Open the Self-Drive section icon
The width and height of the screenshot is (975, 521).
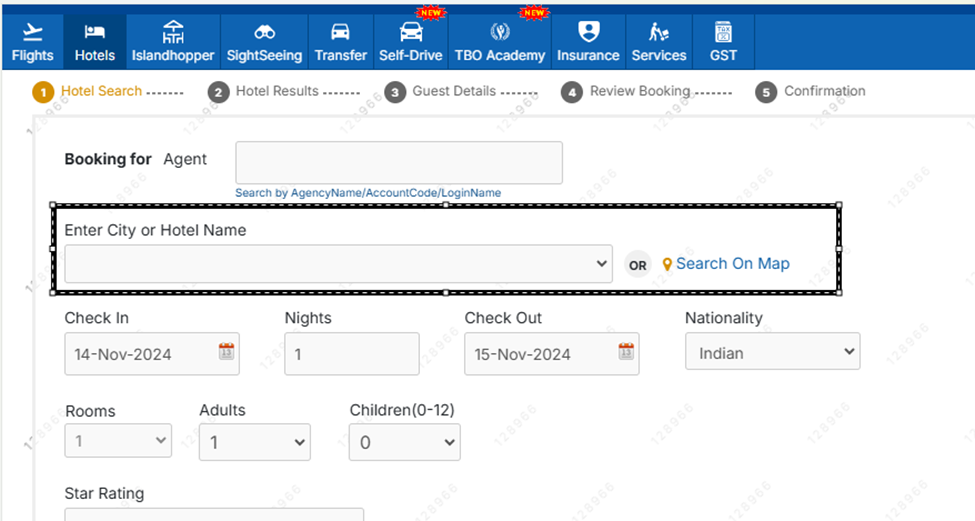(x=410, y=32)
